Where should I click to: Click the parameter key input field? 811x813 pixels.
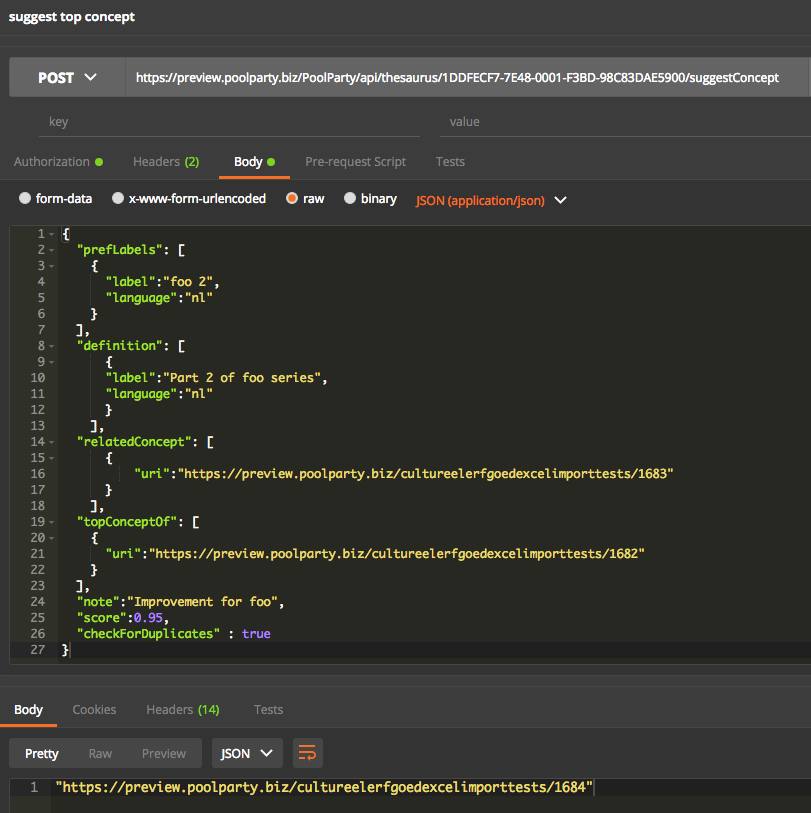coord(230,122)
